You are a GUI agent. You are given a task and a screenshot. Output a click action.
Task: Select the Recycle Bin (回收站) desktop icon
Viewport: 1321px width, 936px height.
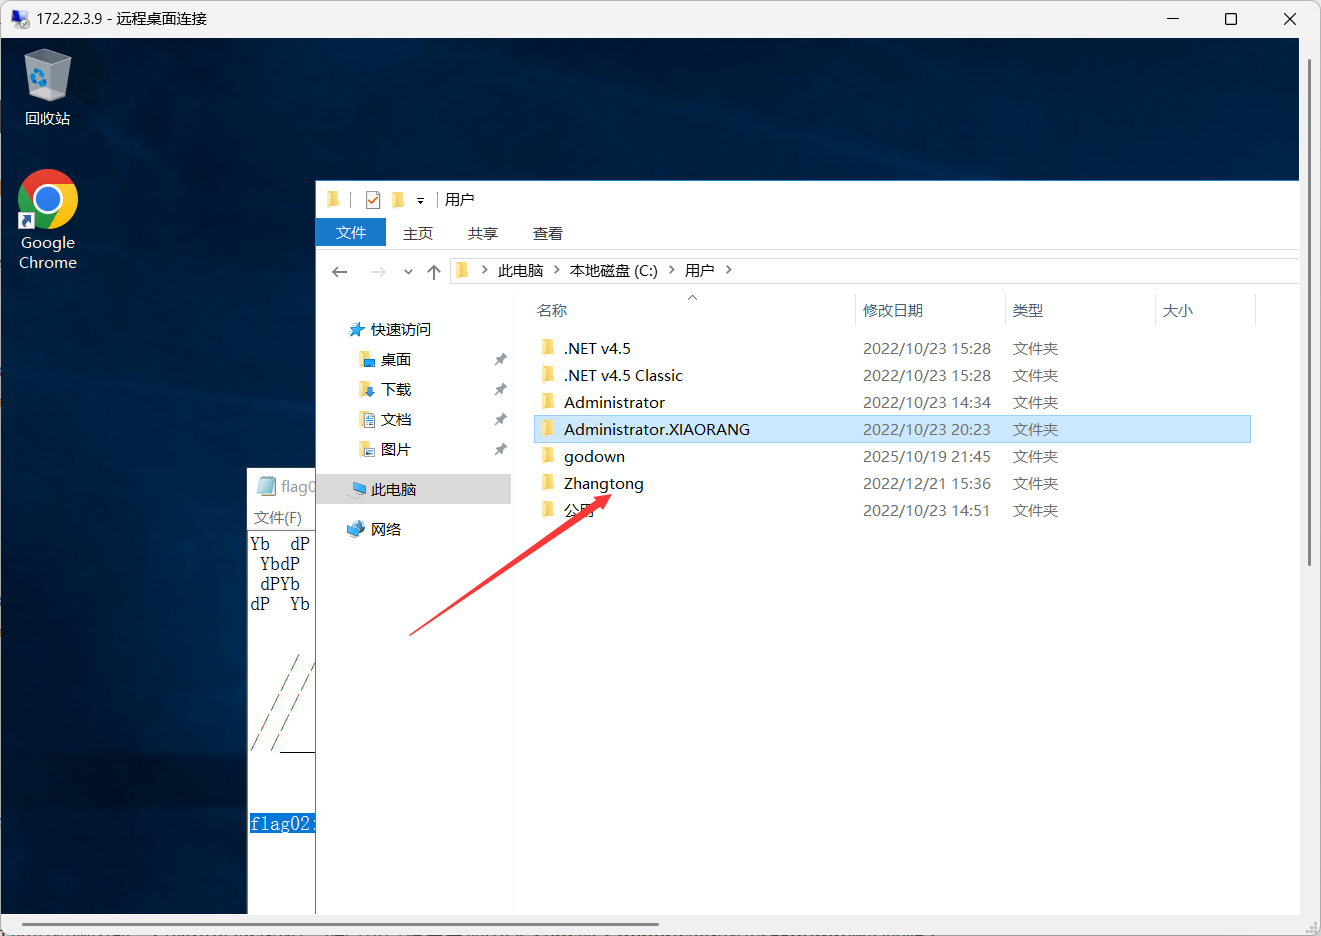[47, 78]
